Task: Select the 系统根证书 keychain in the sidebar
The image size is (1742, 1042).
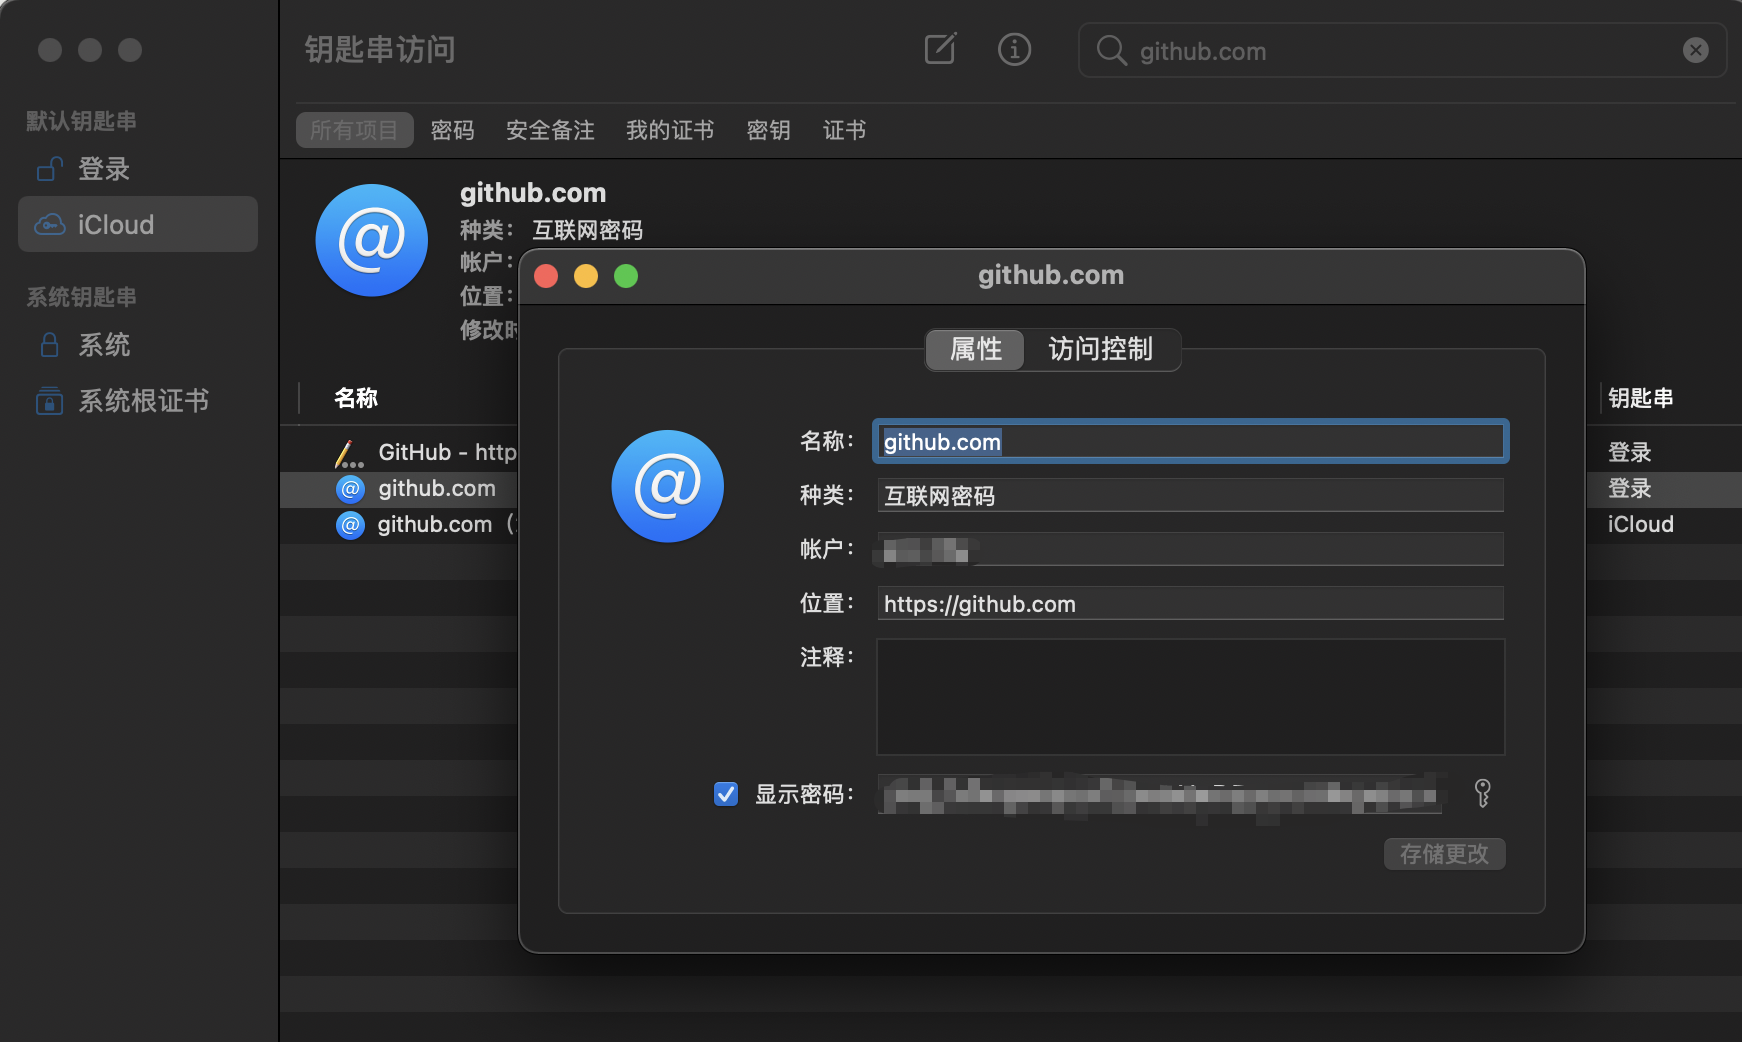Action: 138,401
